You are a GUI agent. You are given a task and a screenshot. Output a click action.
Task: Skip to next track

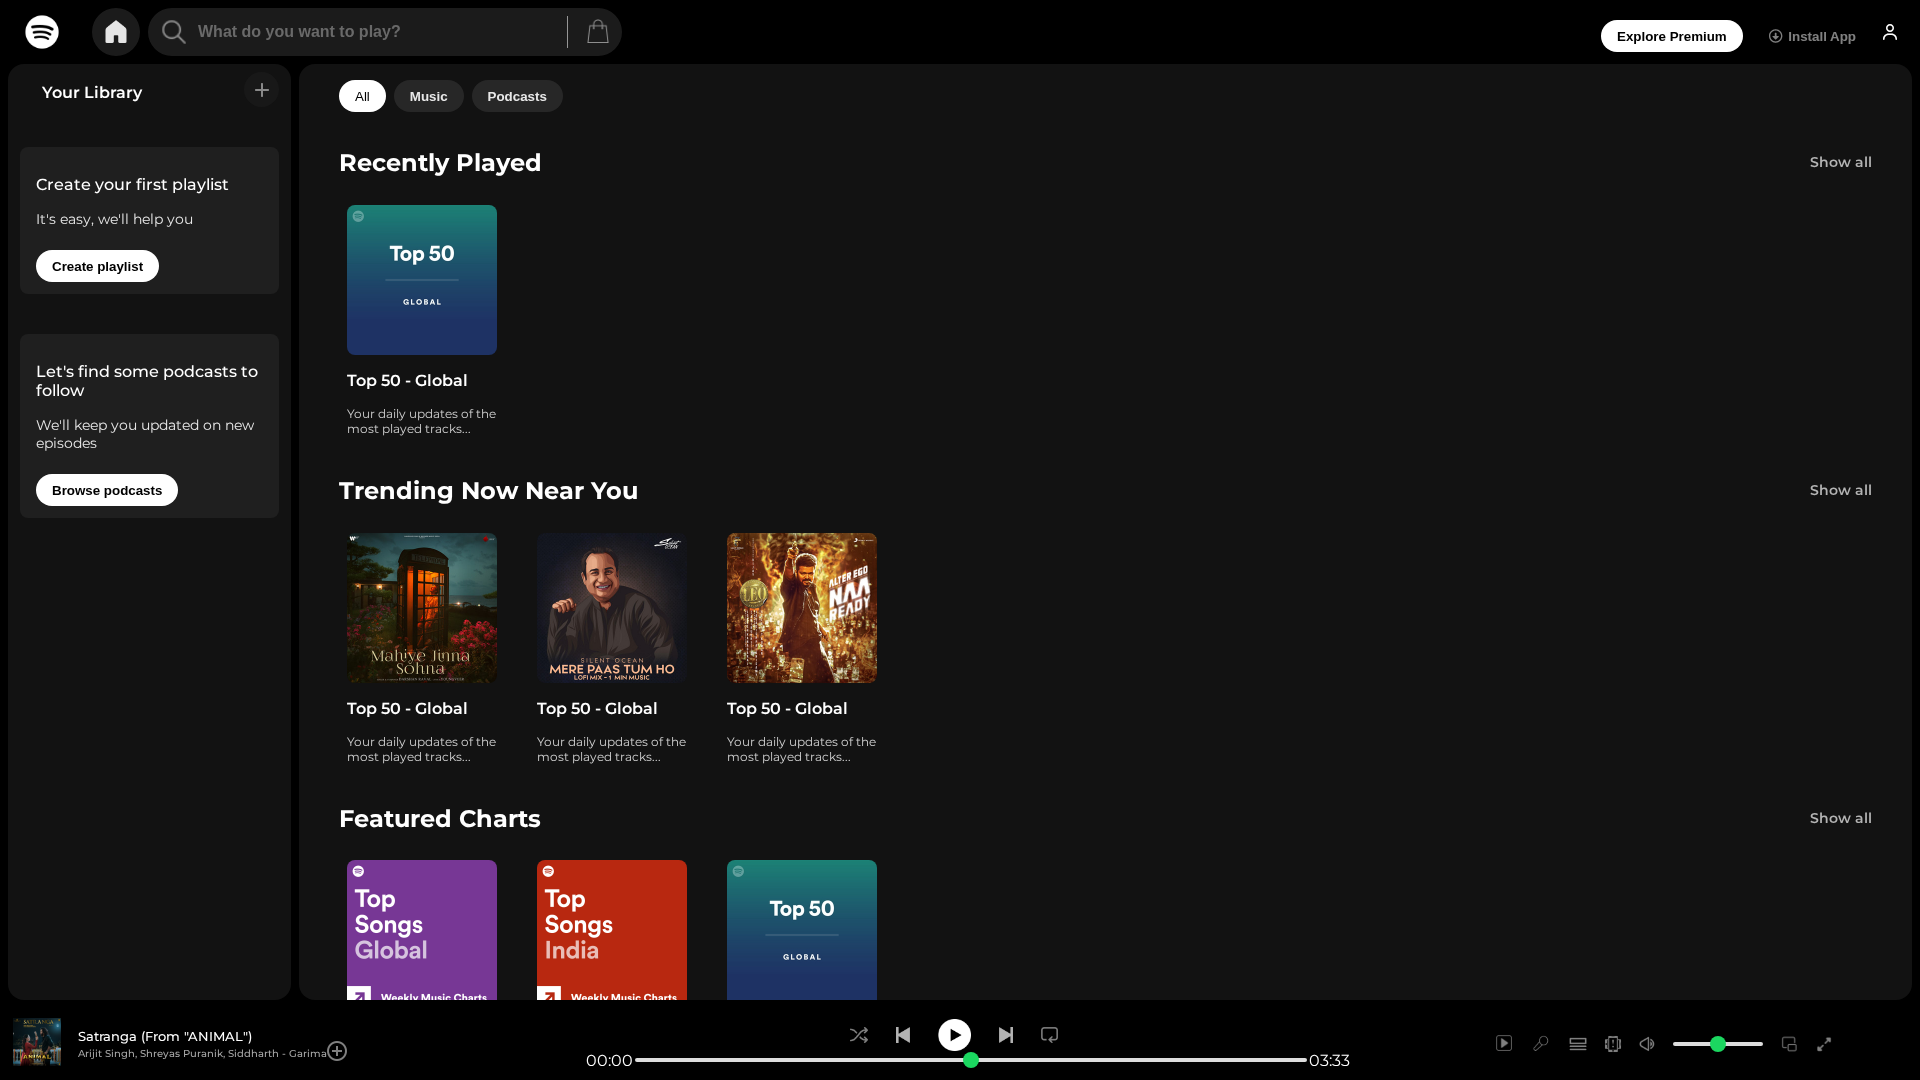(1006, 1035)
